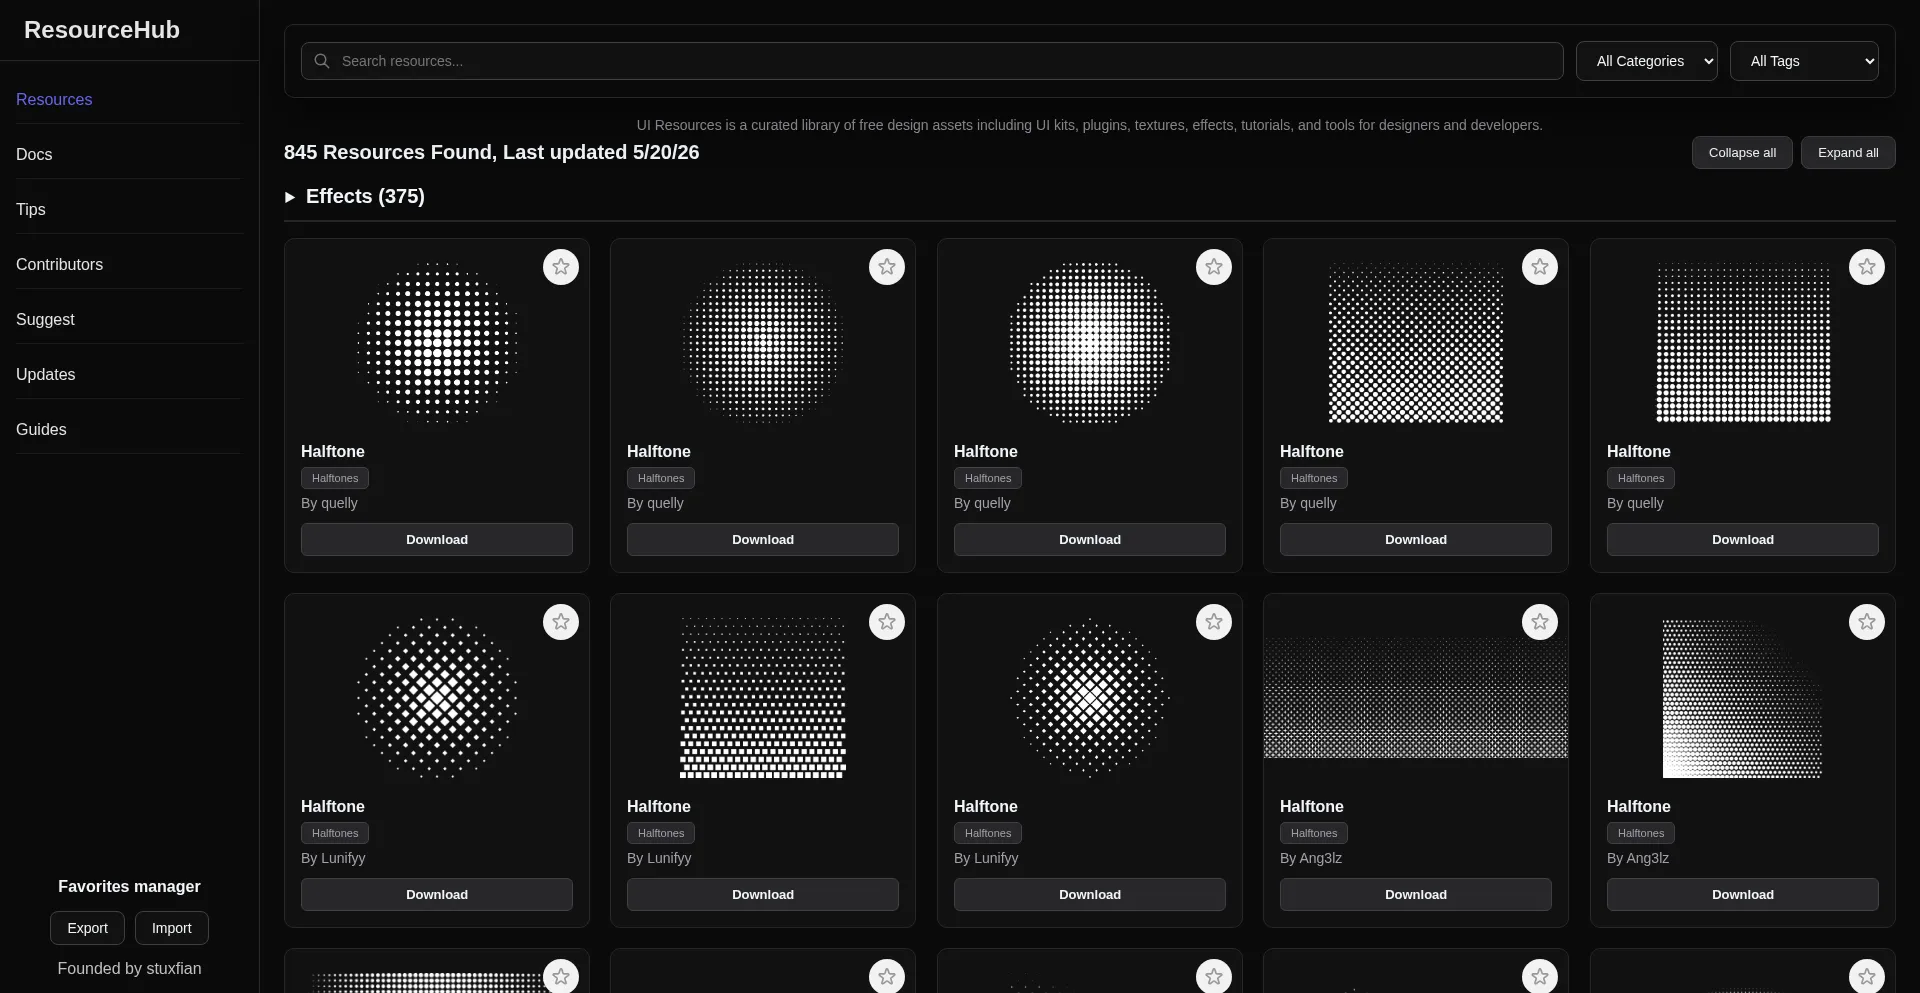Click "By Lunifyy" on the dashed square card
The width and height of the screenshot is (1920, 993).
coord(659,858)
